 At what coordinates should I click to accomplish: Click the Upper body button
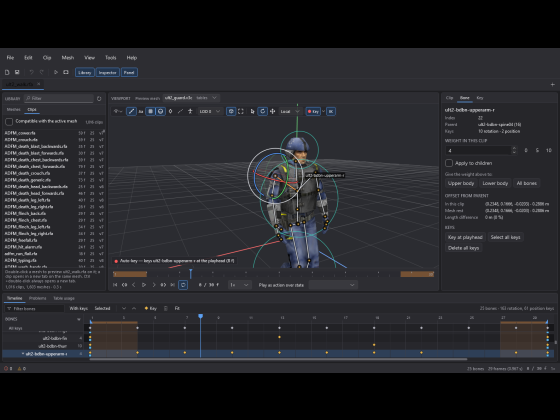point(461,183)
